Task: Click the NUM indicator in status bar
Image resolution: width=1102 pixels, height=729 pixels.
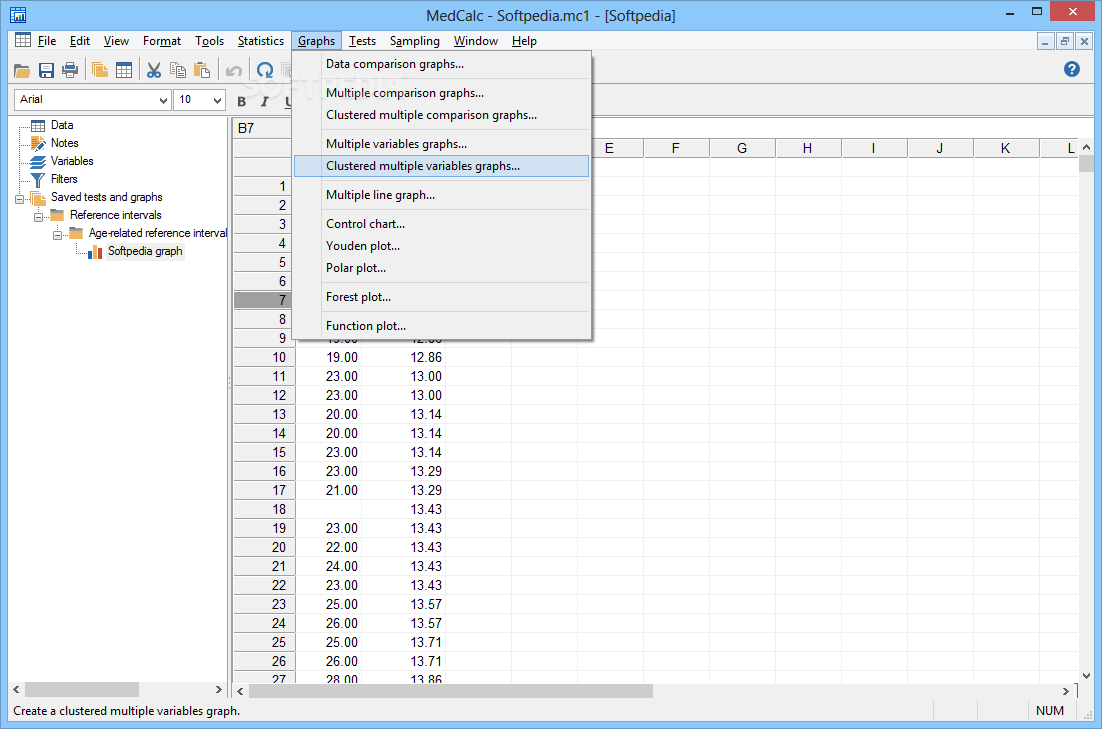Action: click(x=1050, y=711)
